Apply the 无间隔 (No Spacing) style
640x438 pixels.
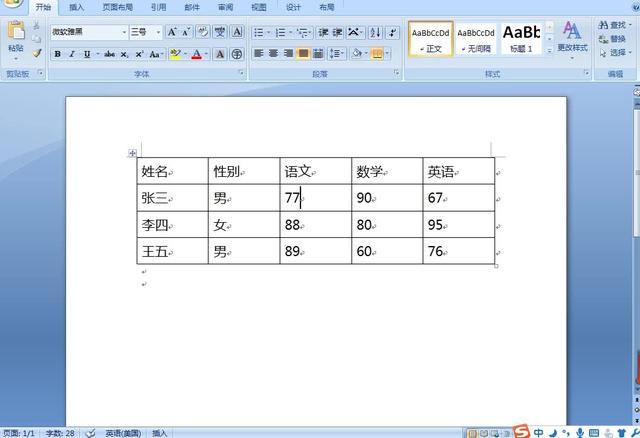pyautogui.click(x=476, y=39)
